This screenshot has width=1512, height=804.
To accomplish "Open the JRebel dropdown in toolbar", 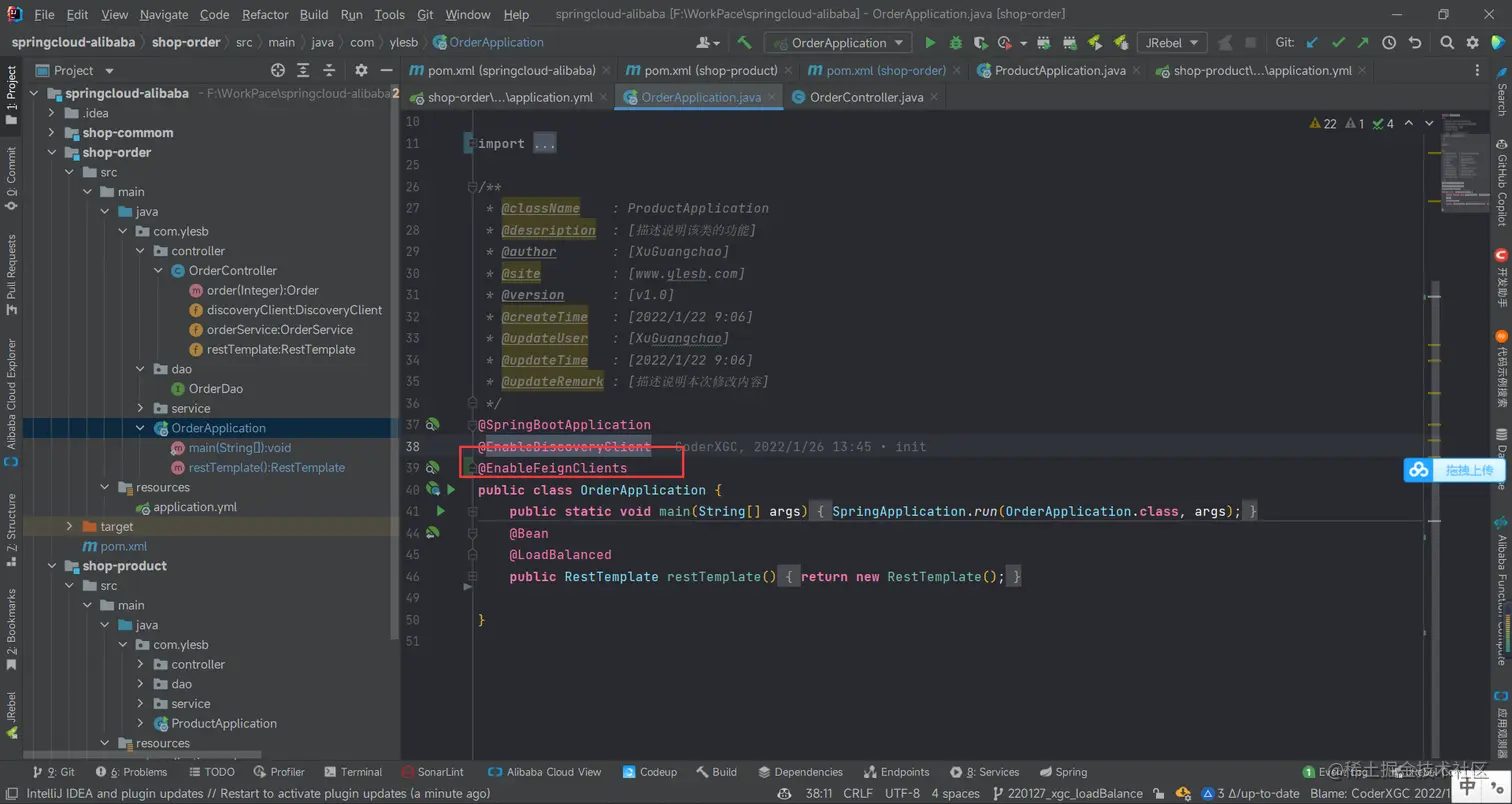I will click(x=1172, y=43).
